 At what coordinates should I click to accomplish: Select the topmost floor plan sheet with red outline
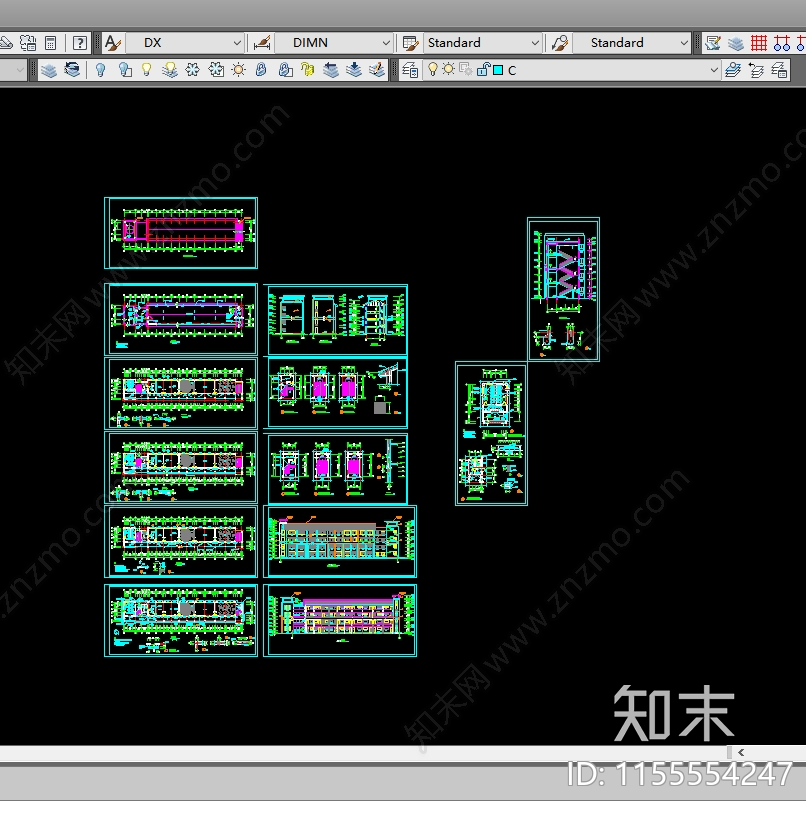181,233
